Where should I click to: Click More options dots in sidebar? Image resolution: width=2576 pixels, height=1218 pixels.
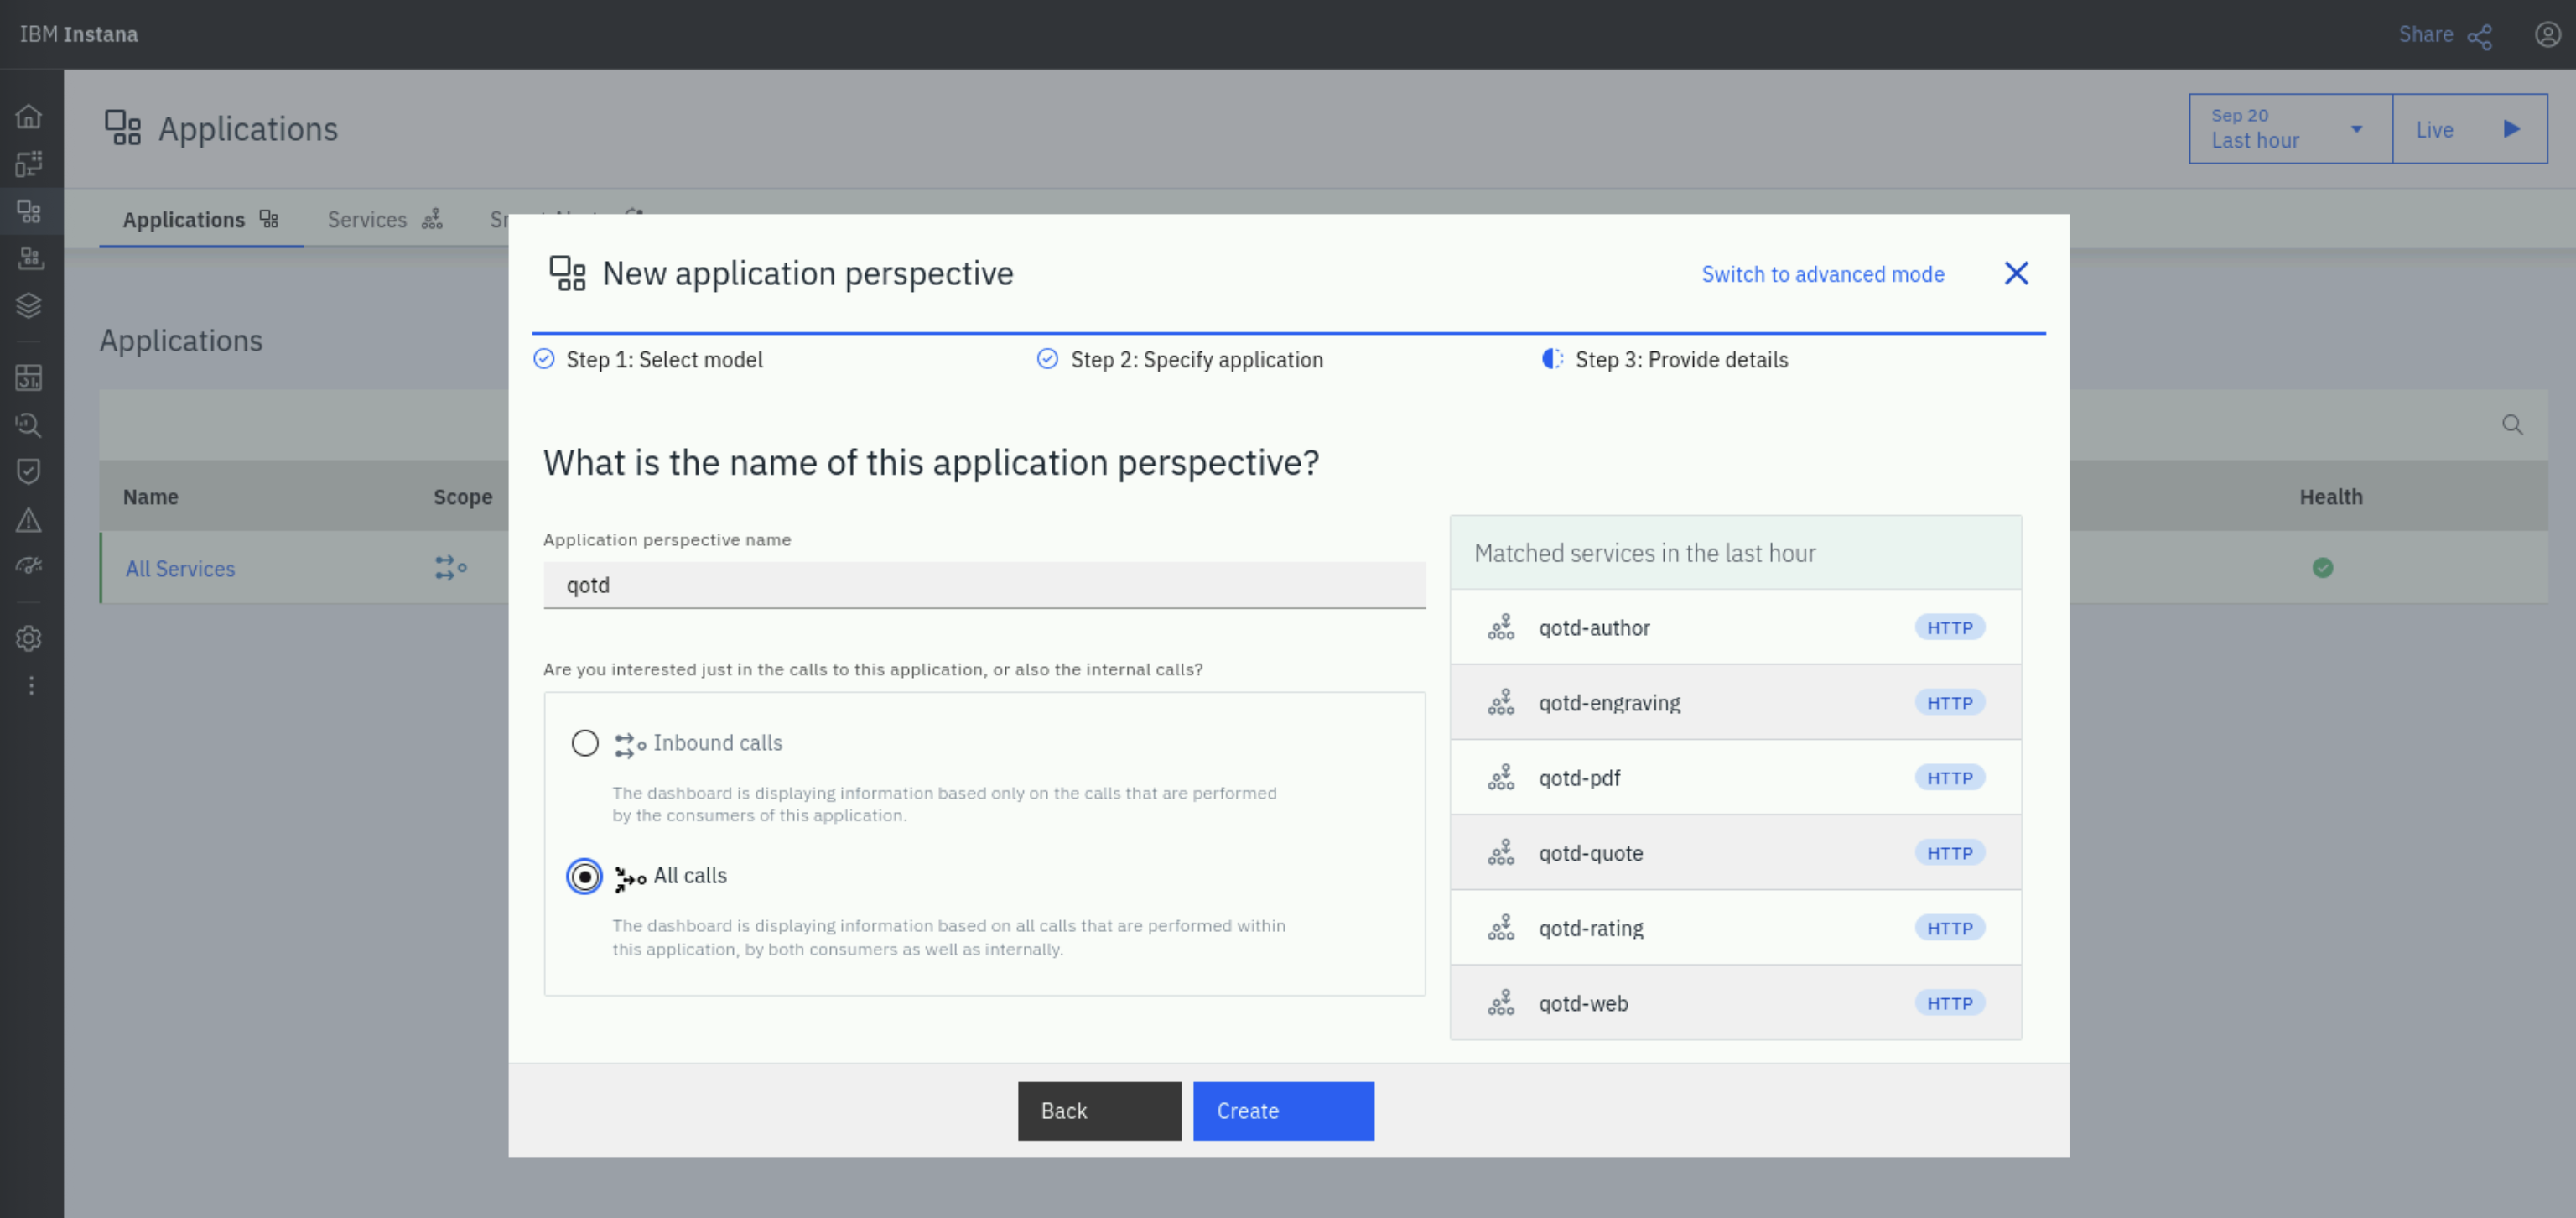point(31,685)
